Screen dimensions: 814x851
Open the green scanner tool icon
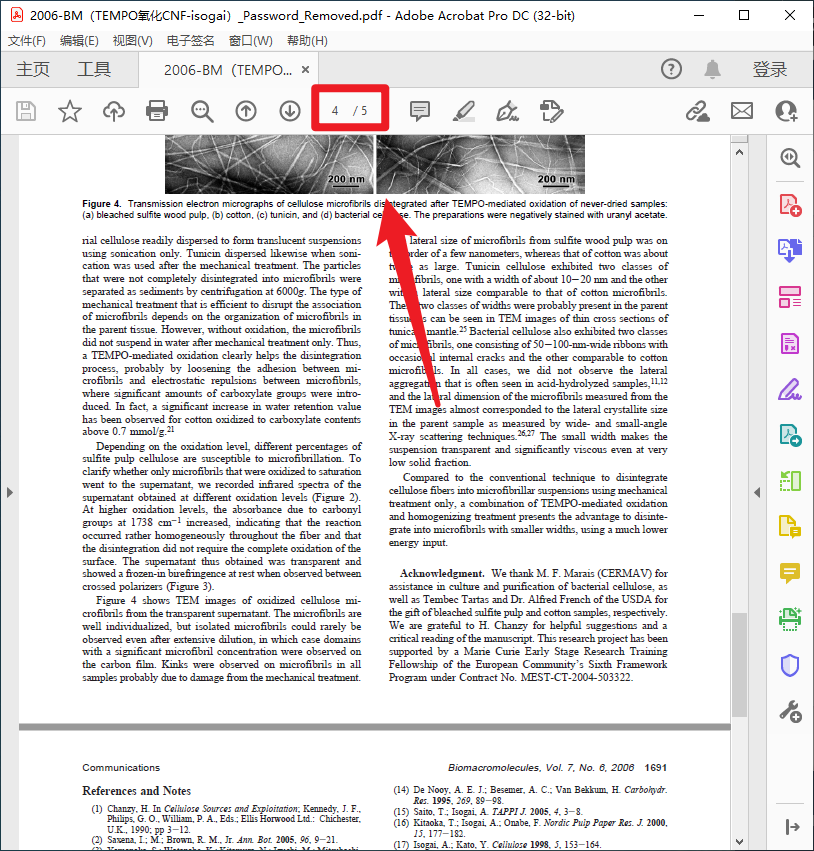click(790, 619)
